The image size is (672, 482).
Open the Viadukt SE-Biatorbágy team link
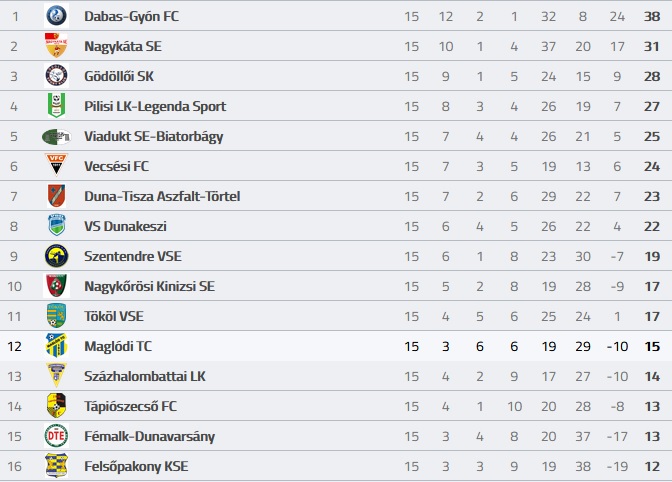(153, 136)
